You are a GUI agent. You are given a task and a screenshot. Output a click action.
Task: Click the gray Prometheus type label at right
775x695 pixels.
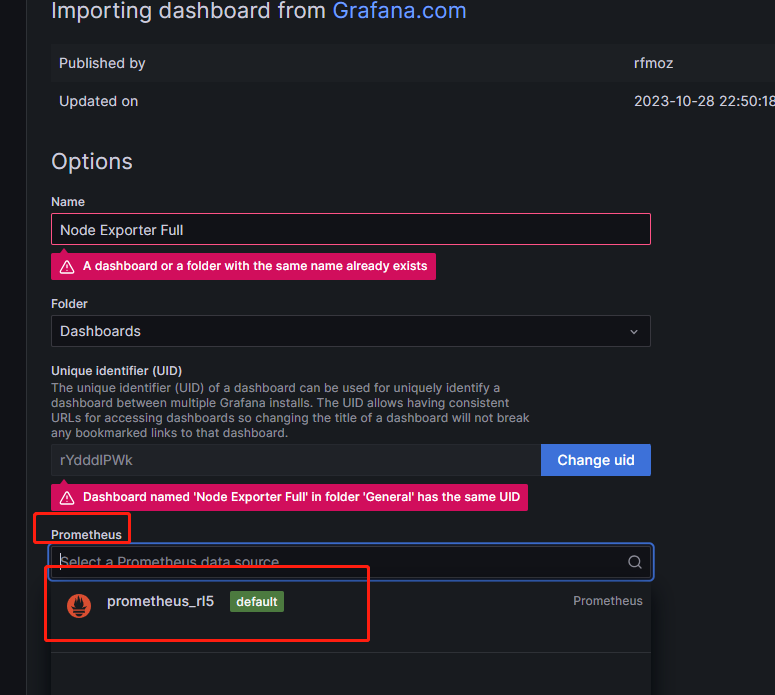(607, 601)
